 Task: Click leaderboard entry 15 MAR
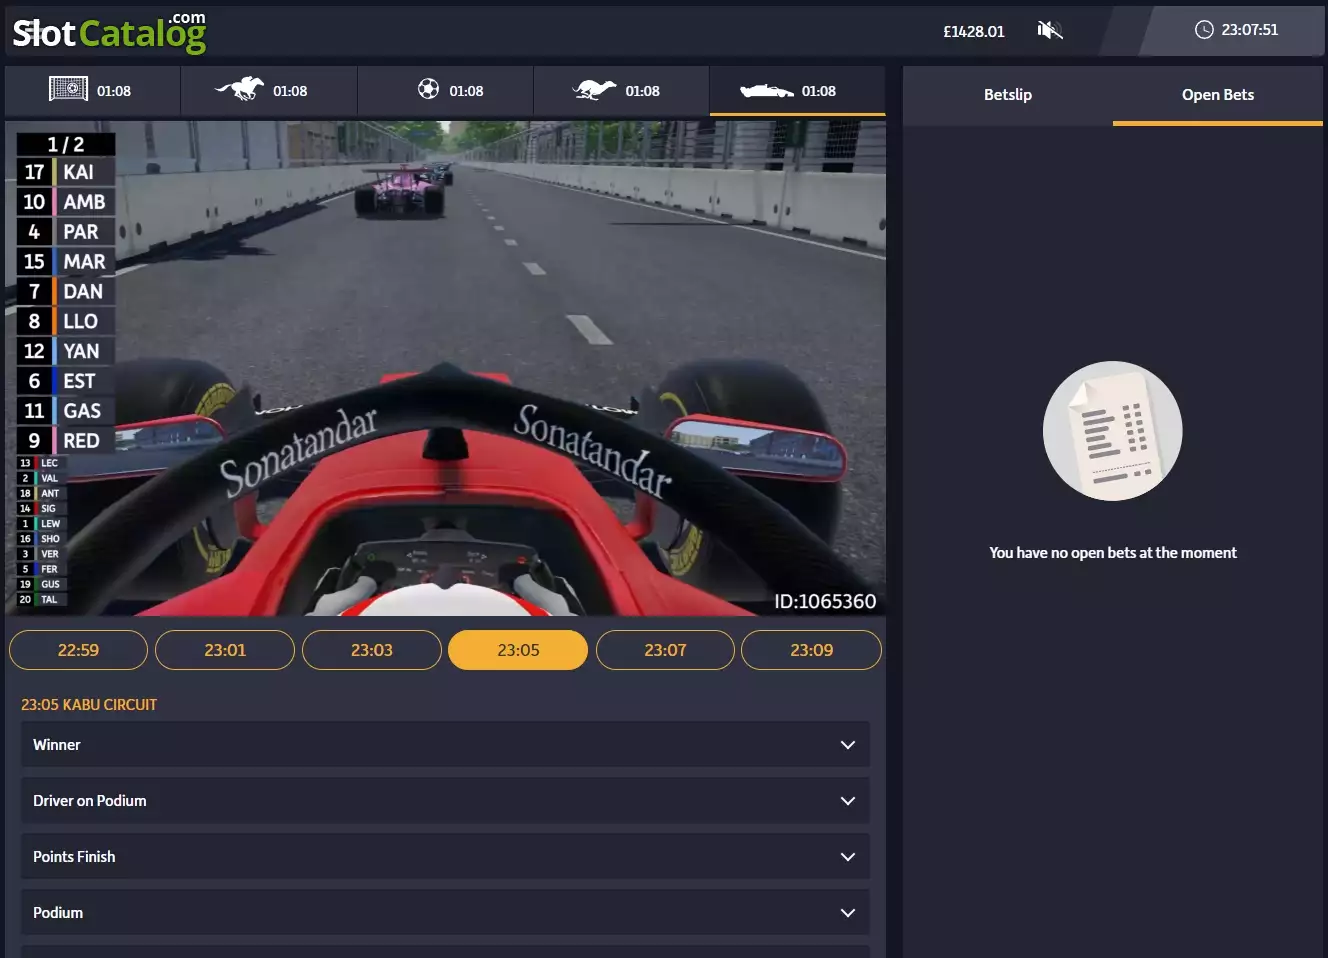[66, 262]
